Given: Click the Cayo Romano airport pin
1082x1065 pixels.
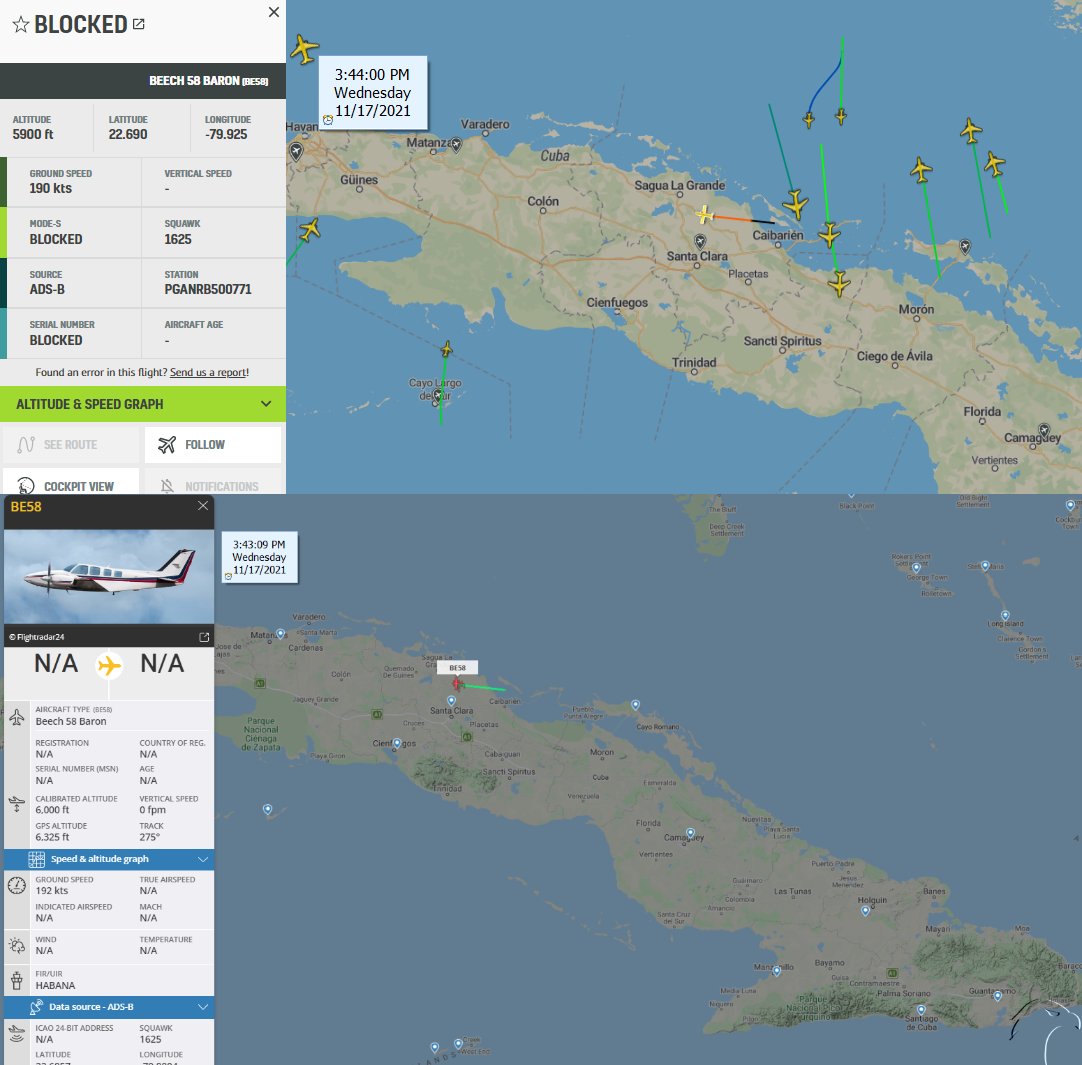Looking at the screenshot, I should coord(636,705).
